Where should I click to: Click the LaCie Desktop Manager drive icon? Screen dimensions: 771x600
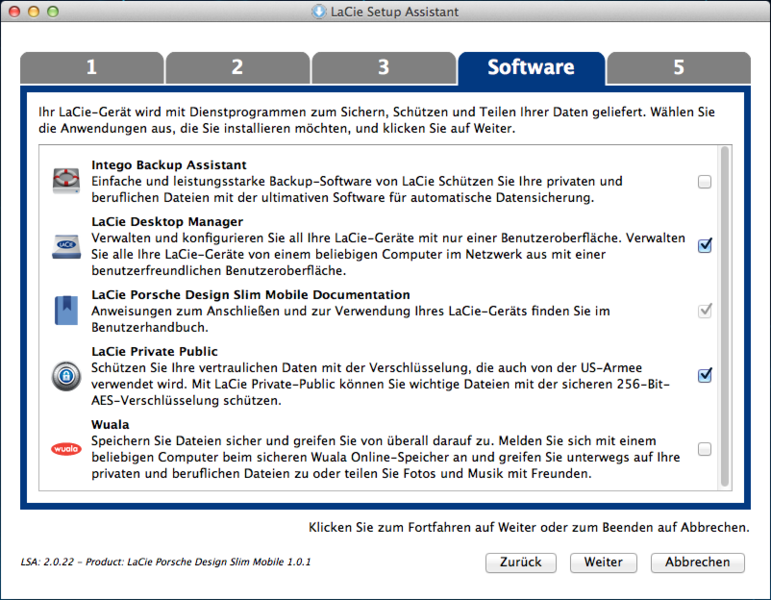pos(66,246)
